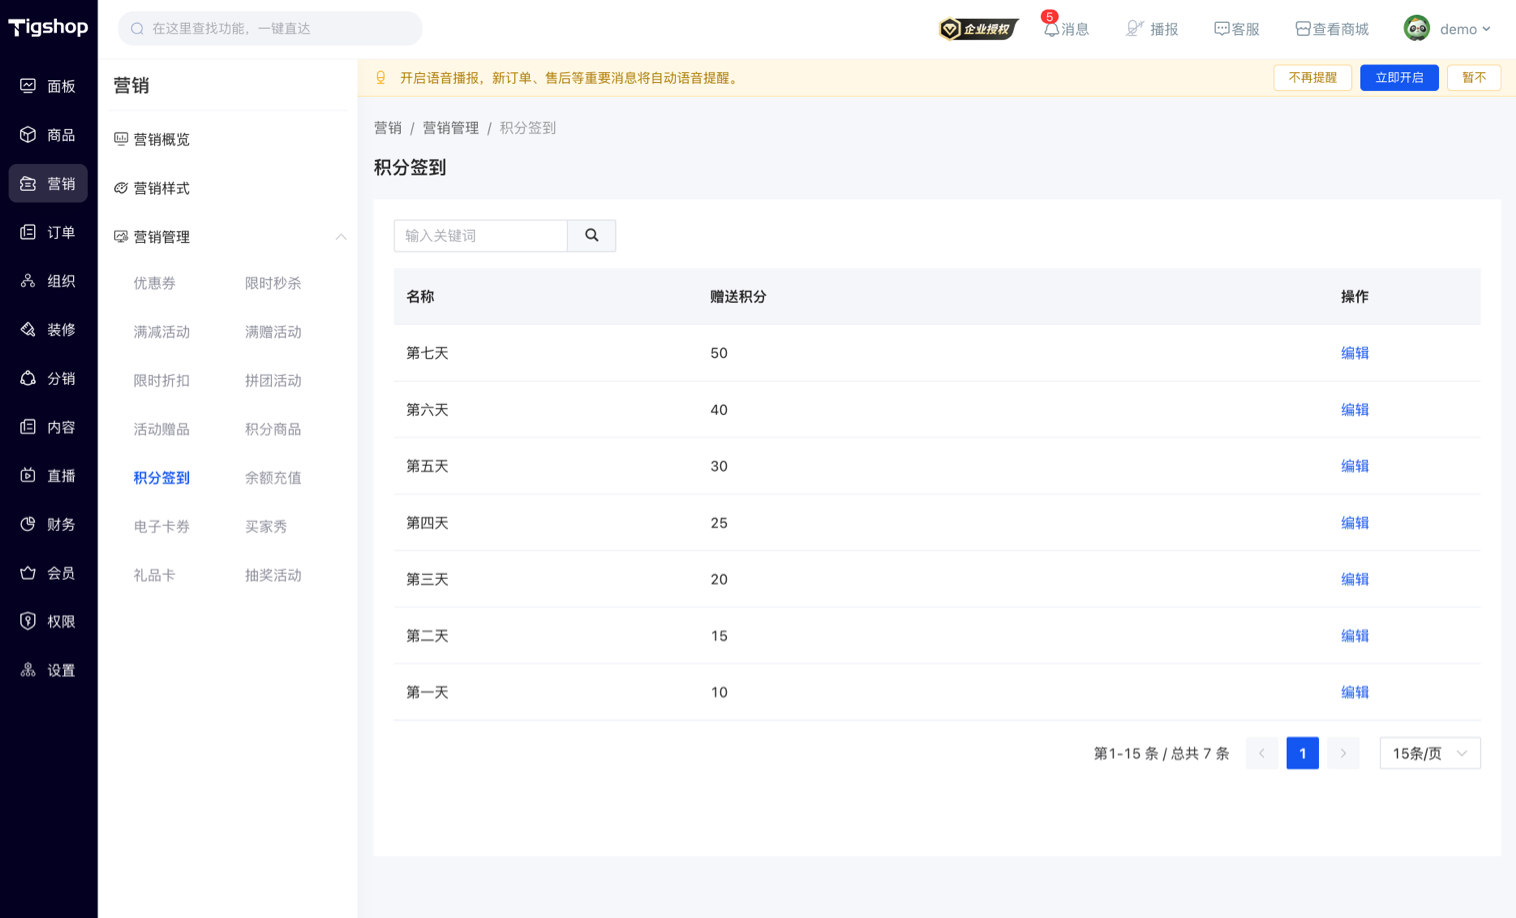Open the 内容 content icon
Image resolution: width=1516 pixels, height=918 pixels.
(28, 427)
